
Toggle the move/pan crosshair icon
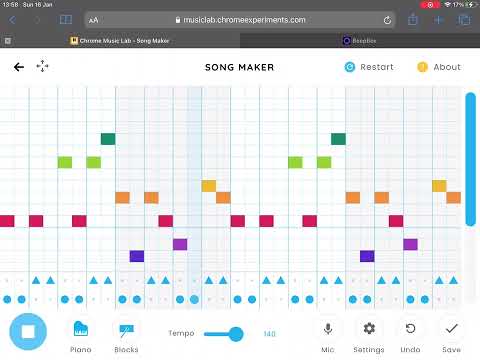click(42, 66)
